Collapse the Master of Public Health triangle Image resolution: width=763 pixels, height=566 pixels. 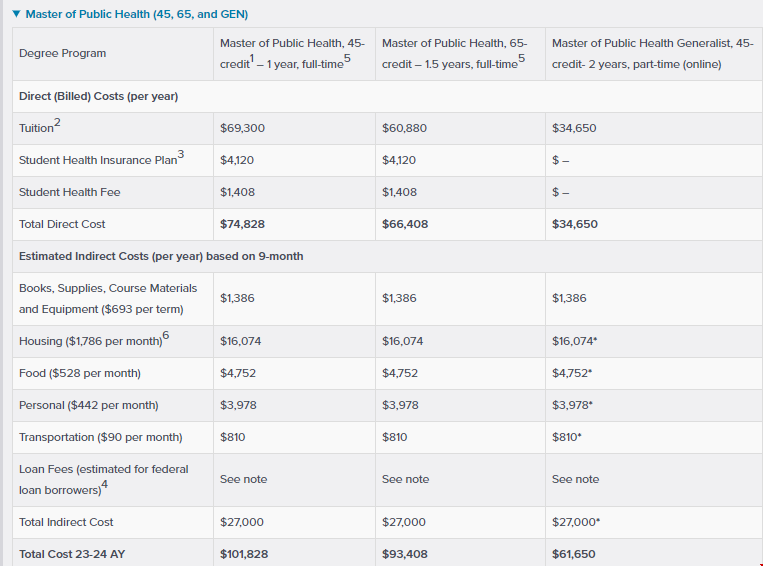(17, 14)
